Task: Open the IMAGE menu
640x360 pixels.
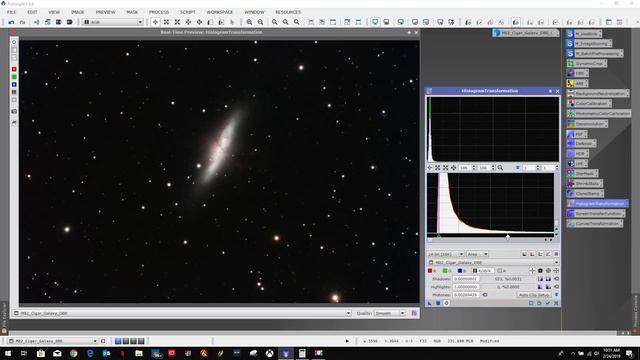Action: tap(78, 12)
